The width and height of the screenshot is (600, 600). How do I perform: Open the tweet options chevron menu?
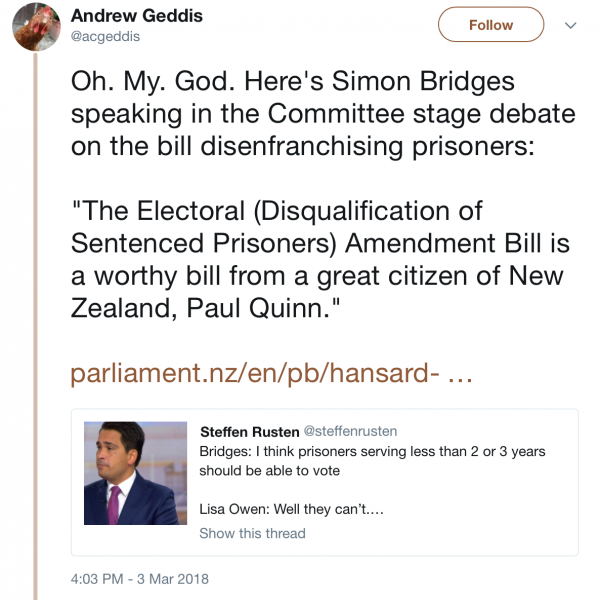coord(571,25)
